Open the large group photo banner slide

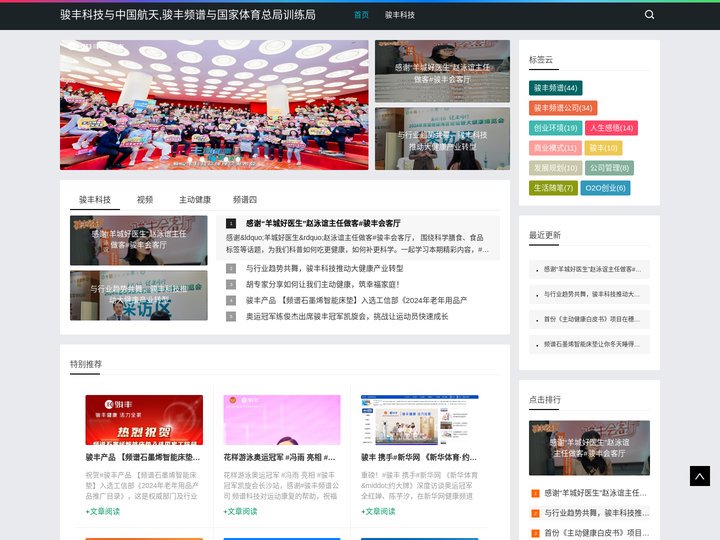click(x=214, y=105)
